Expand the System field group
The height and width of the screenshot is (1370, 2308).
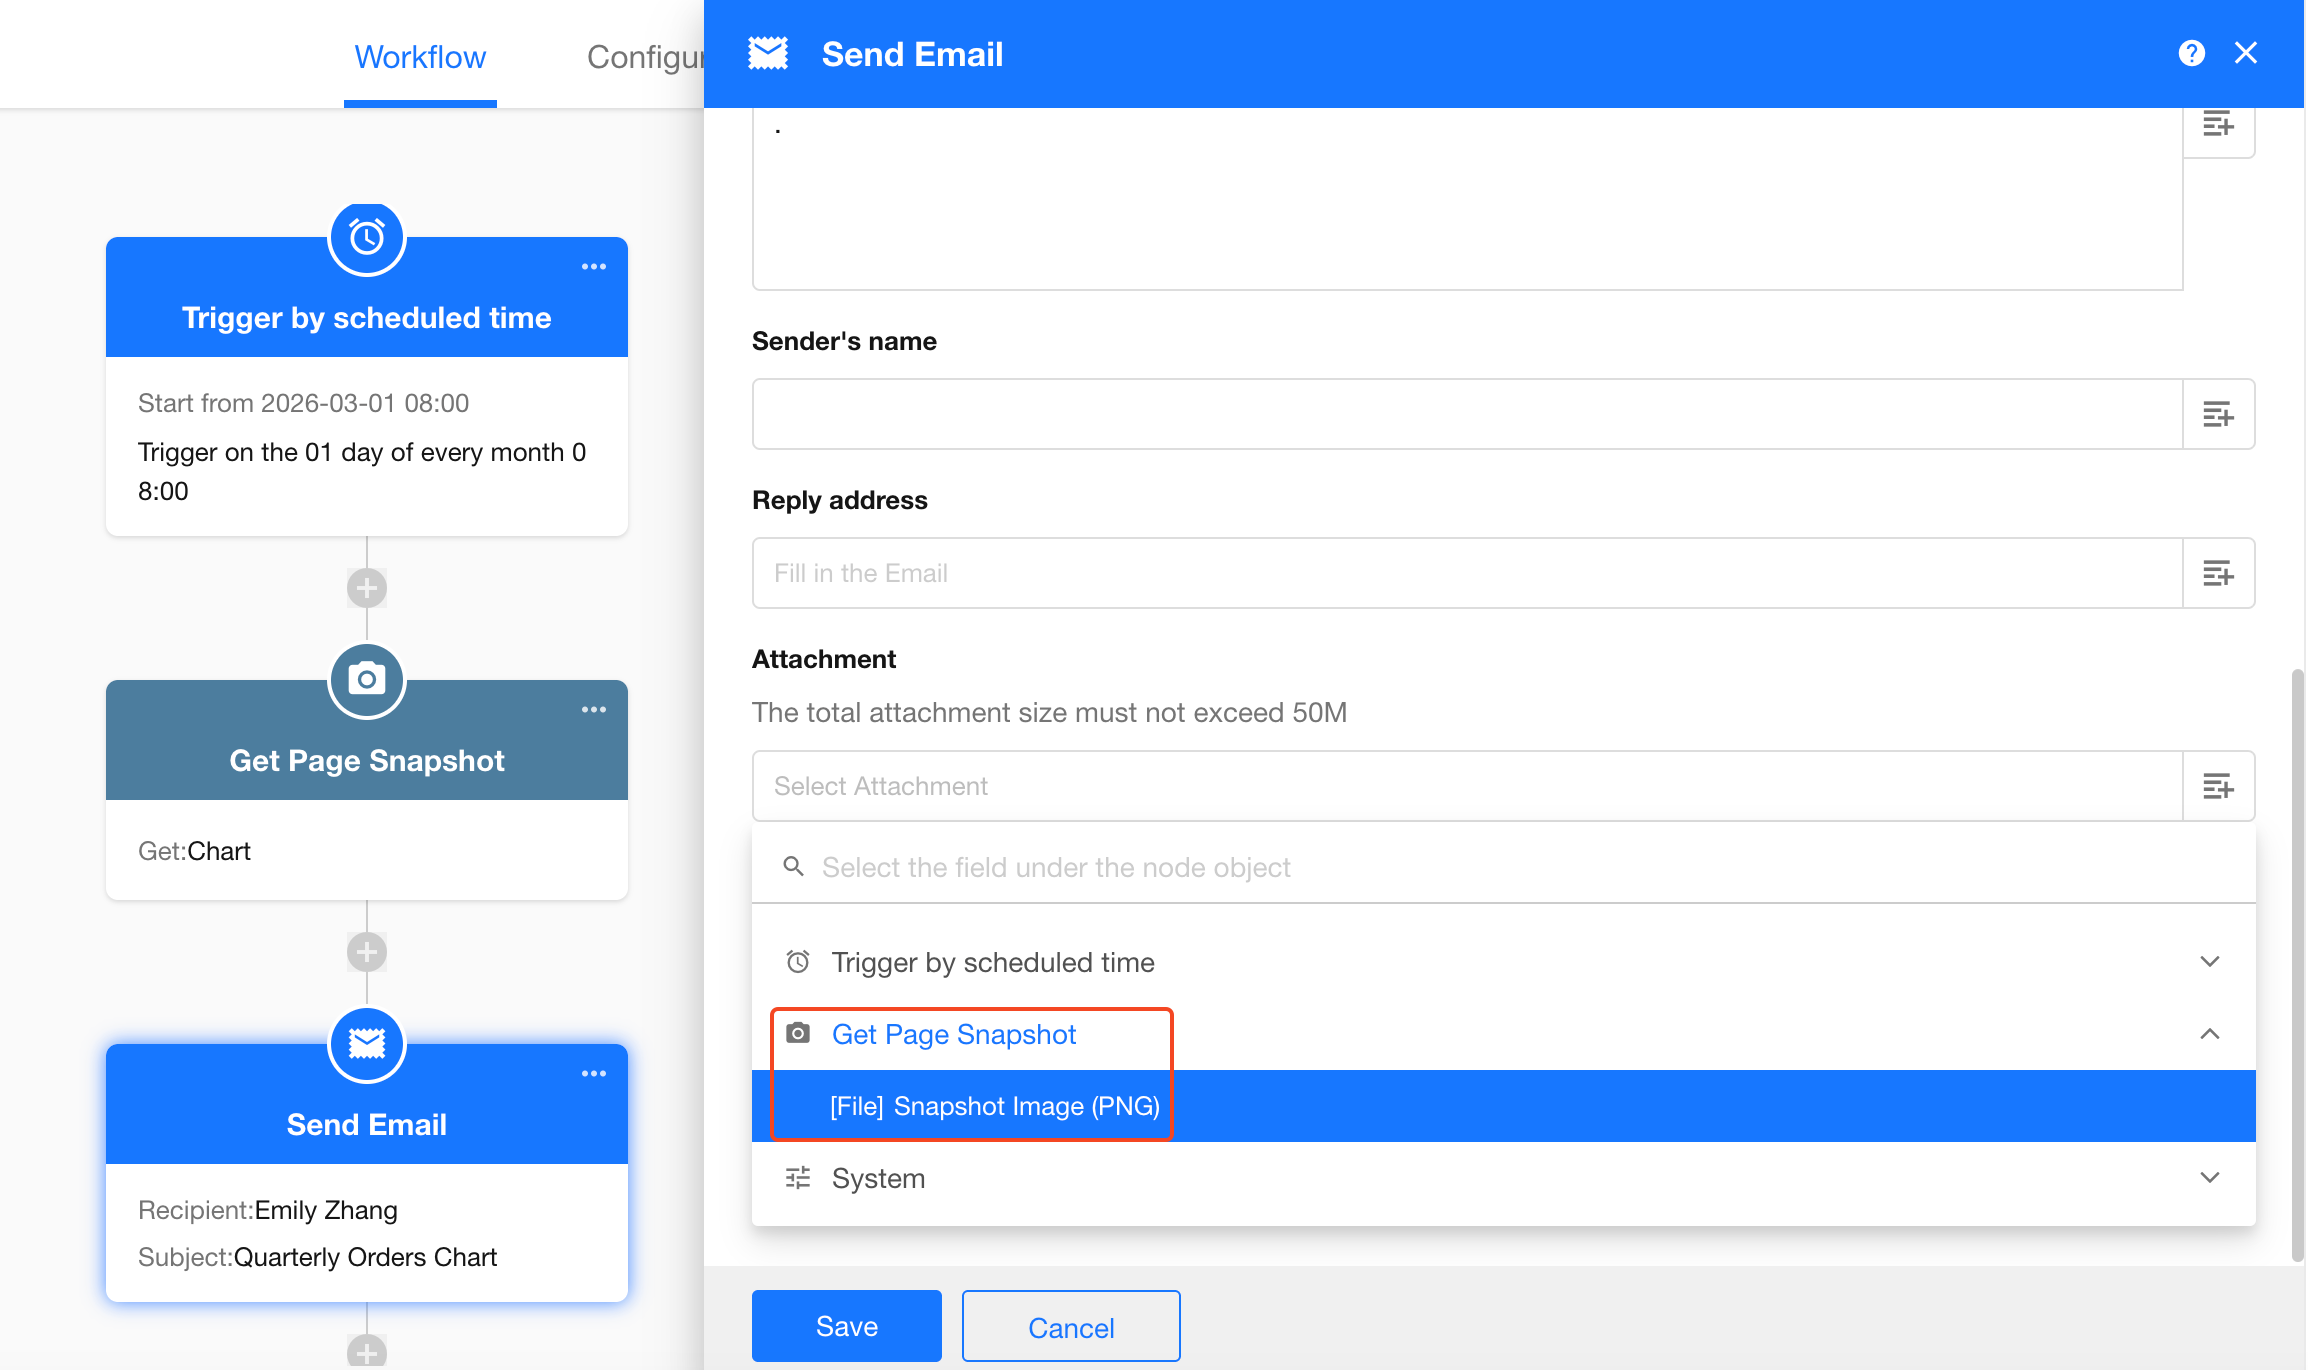pyautogui.click(x=2209, y=1178)
